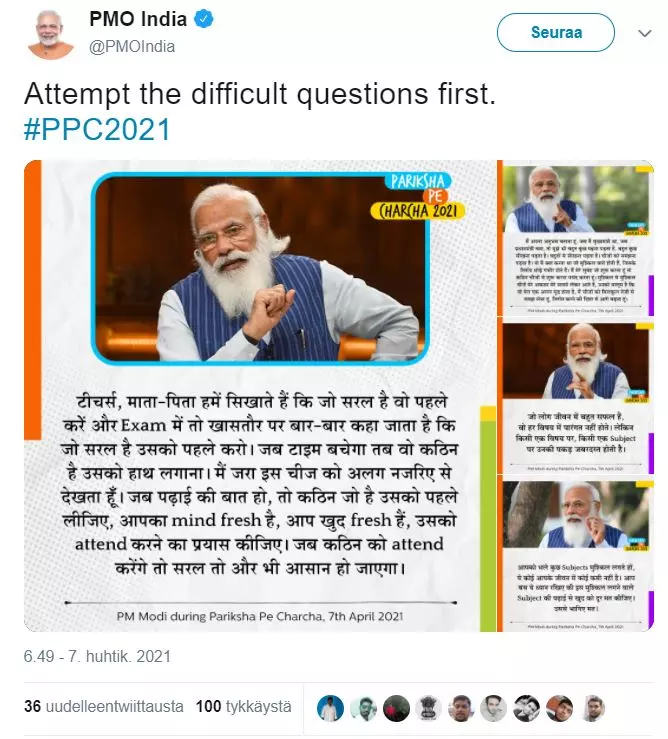Click the tweet timestamp 6.49 - 7. huhtik. 2021

pyautogui.click(x=97, y=657)
